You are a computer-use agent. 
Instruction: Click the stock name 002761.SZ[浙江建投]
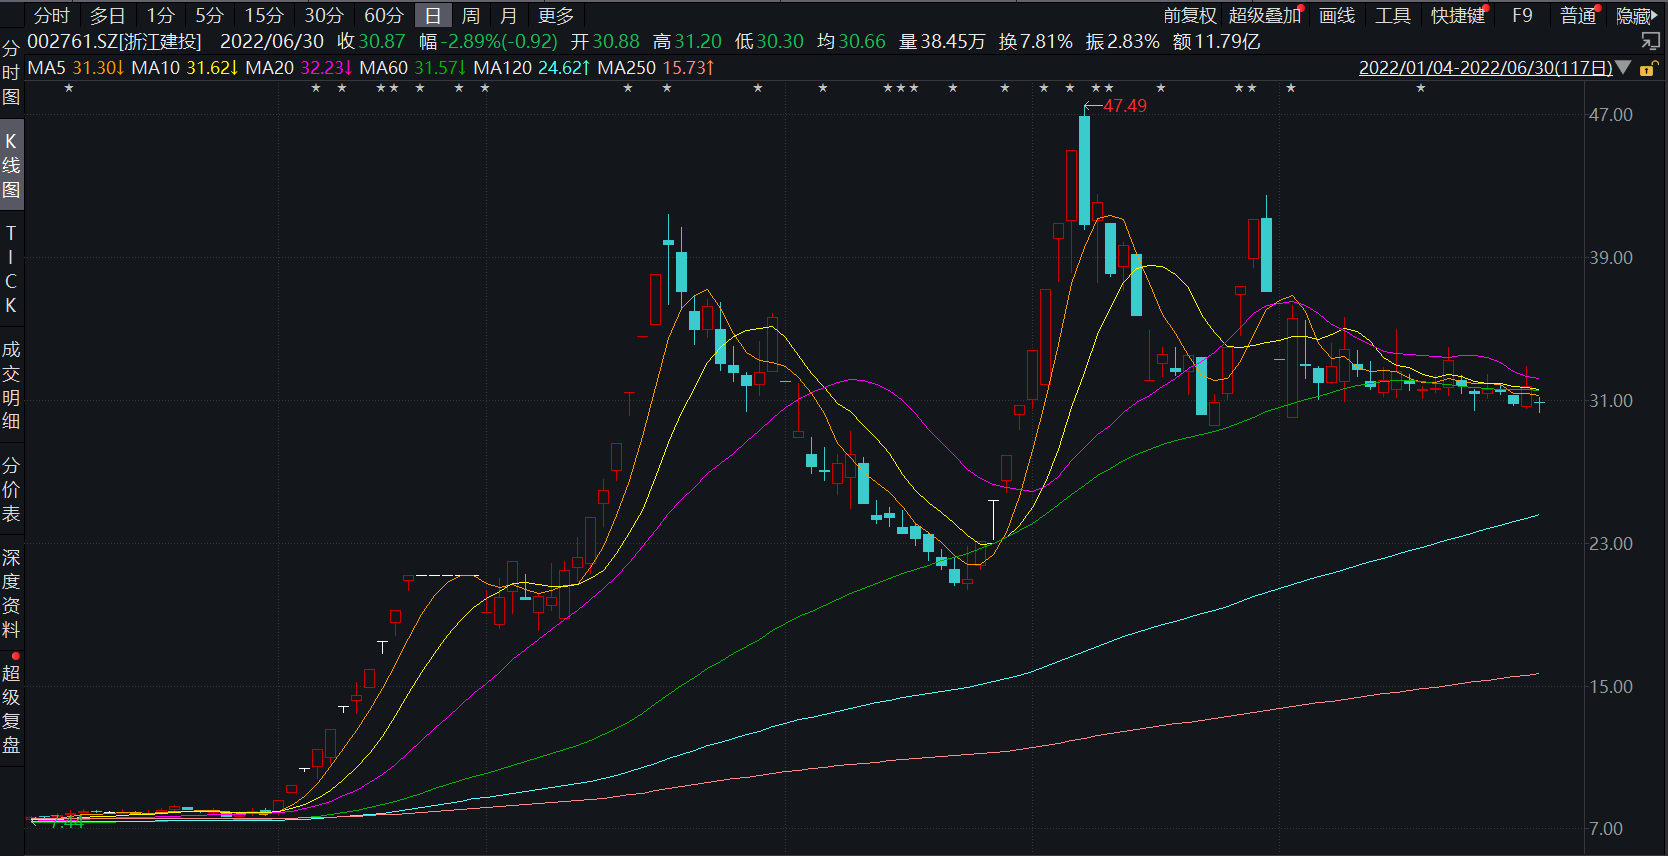tap(114, 41)
